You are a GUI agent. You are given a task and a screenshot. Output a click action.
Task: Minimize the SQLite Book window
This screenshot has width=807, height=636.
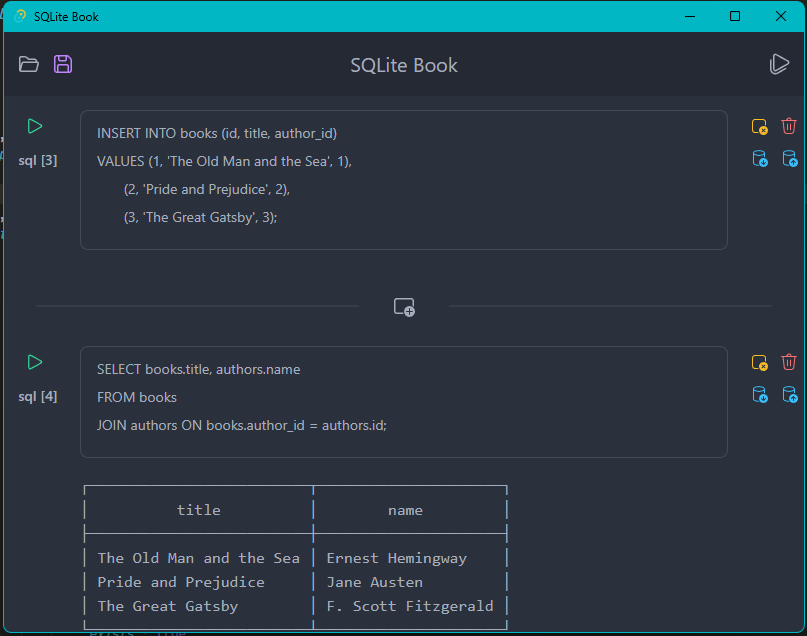(690, 16)
